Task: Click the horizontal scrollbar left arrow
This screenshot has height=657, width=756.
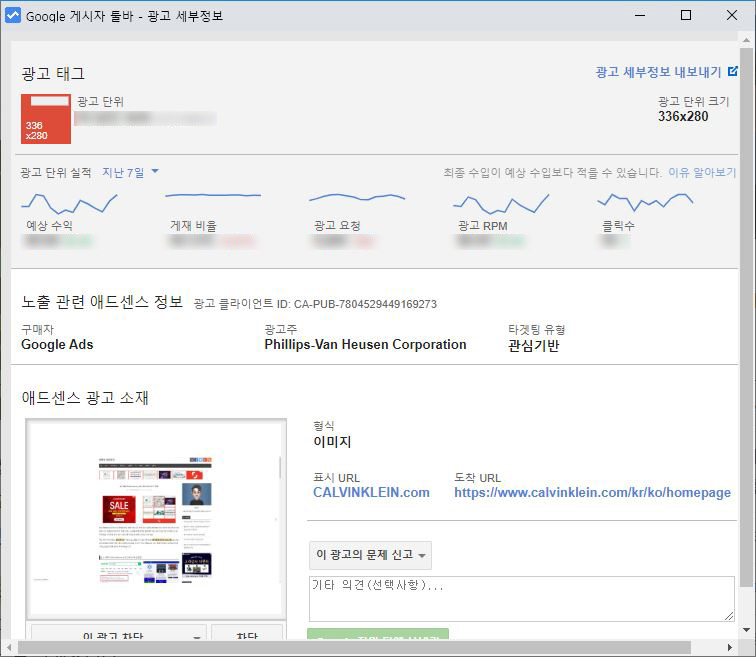Action: [9, 647]
